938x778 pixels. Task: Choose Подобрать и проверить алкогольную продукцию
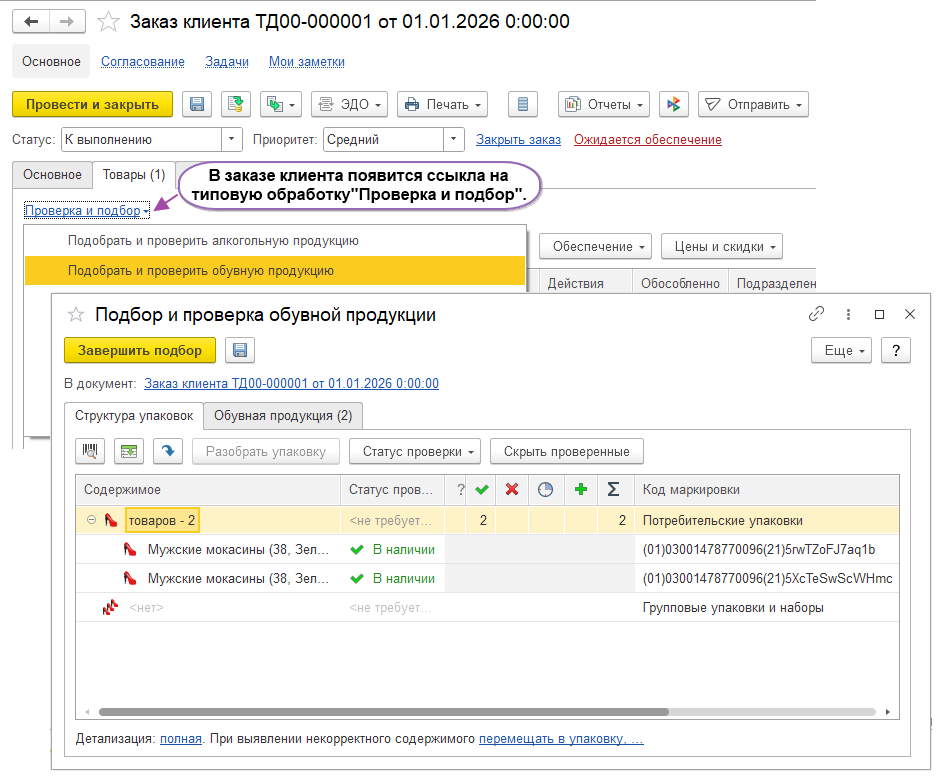pyautogui.click(x=275, y=241)
